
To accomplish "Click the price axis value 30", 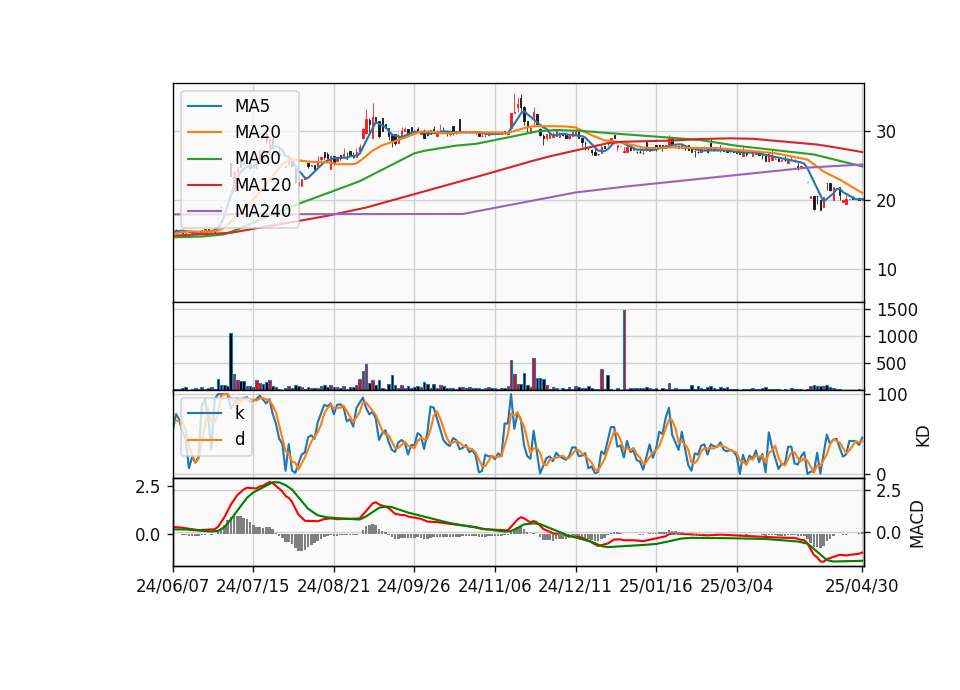I will click(x=886, y=132).
